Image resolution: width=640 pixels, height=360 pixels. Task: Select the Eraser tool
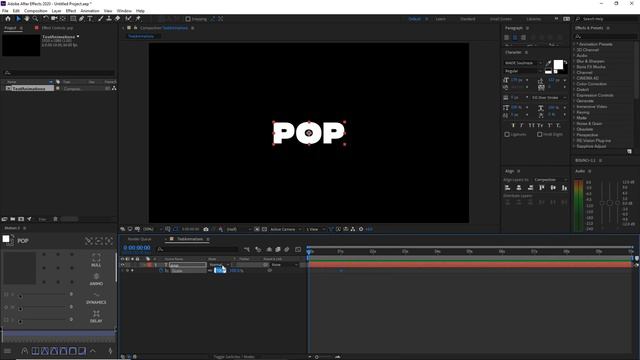click(x=118, y=19)
